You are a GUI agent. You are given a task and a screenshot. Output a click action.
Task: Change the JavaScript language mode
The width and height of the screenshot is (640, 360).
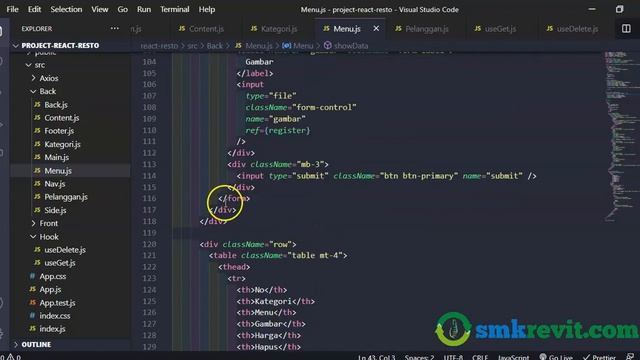pyautogui.click(x=513, y=357)
